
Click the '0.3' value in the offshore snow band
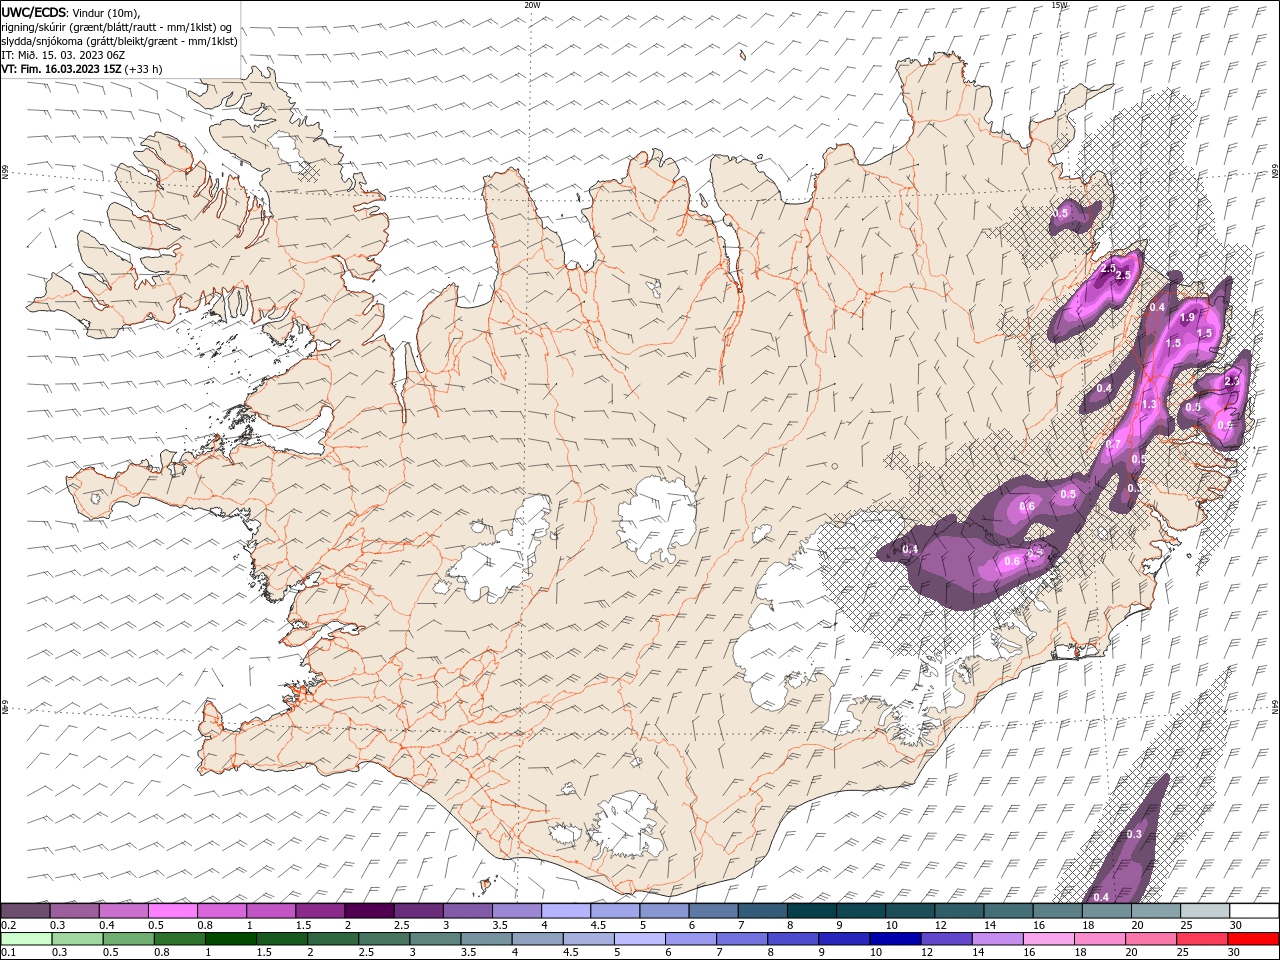(x=1134, y=834)
